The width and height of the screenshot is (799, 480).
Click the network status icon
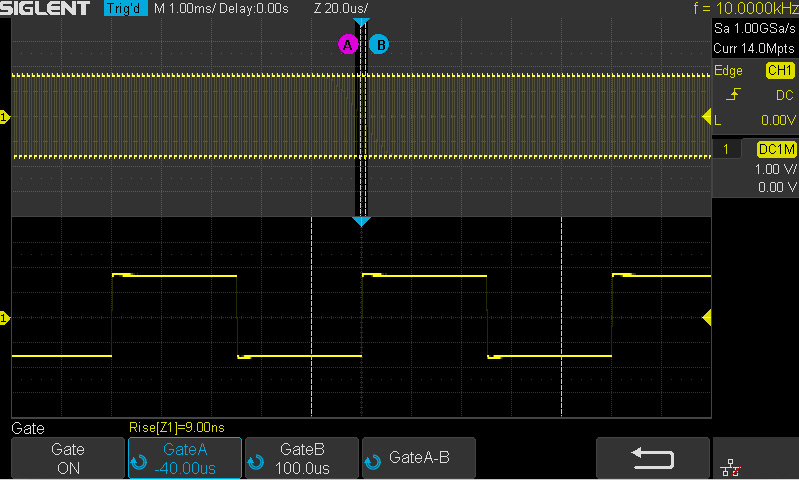(730, 462)
